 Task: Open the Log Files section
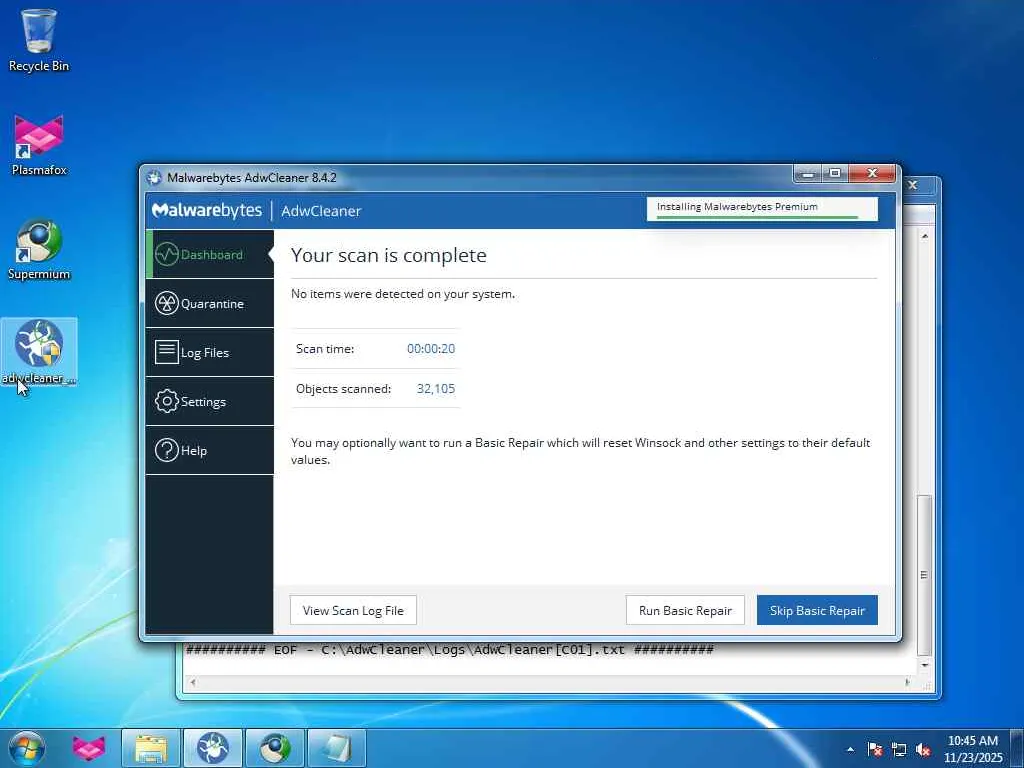click(210, 353)
